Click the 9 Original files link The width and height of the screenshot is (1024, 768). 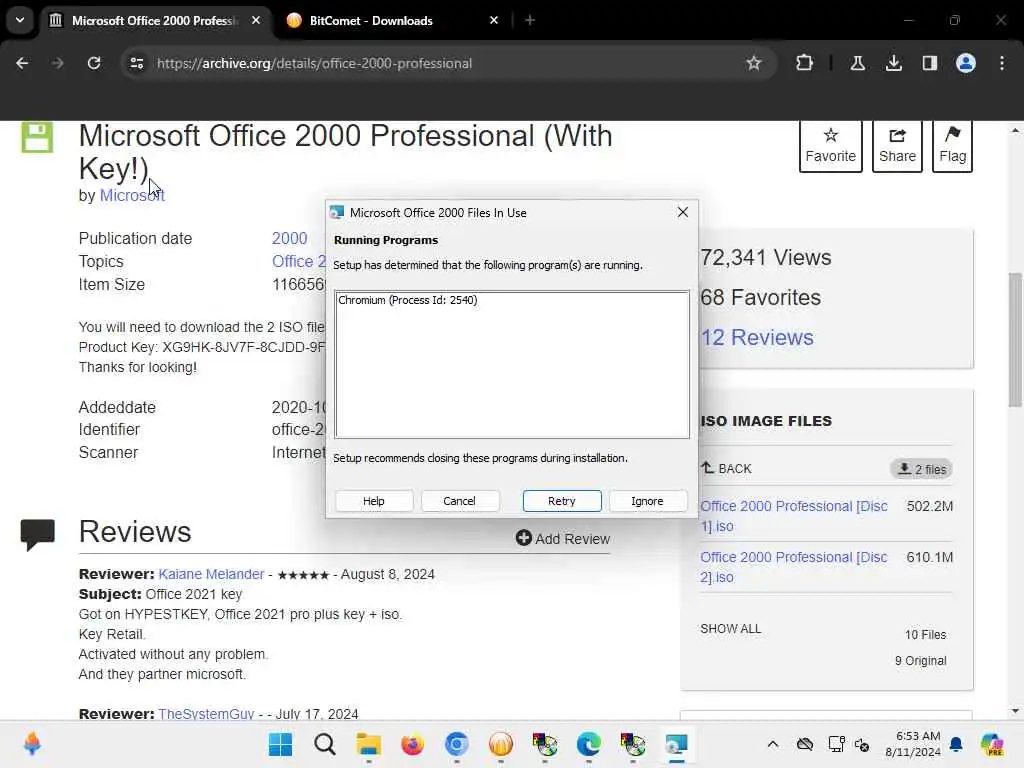point(920,661)
